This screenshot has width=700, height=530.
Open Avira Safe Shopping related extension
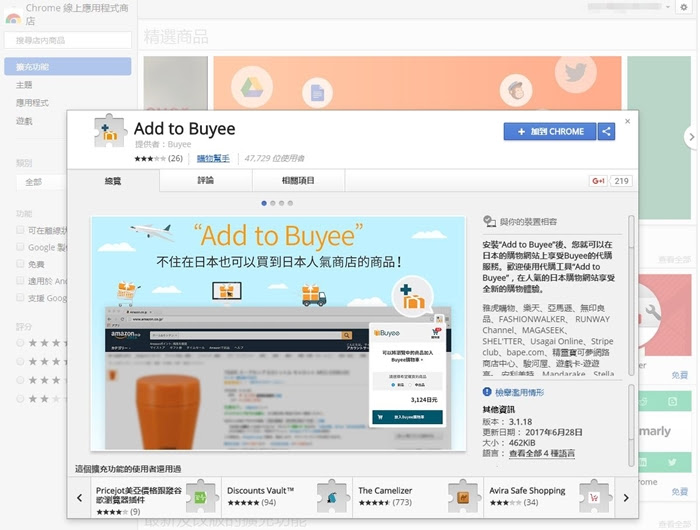coord(549,497)
